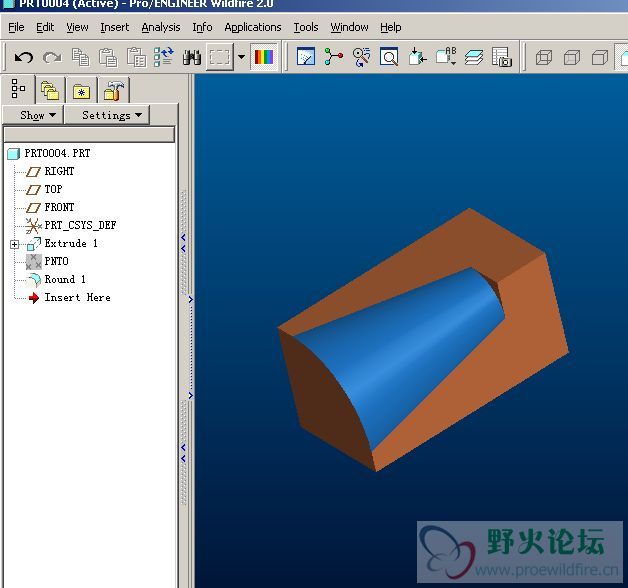Toggle the rainbow color shading icon
Image resolution: width=628 pixels, height=588 pixels.
(x=264, y=57)
